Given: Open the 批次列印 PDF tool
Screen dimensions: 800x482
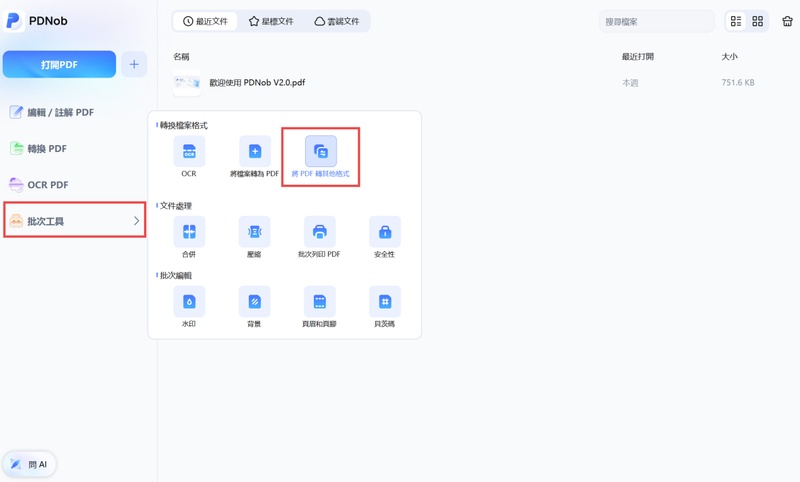Looking at the screenshot, I should point(320,232).
